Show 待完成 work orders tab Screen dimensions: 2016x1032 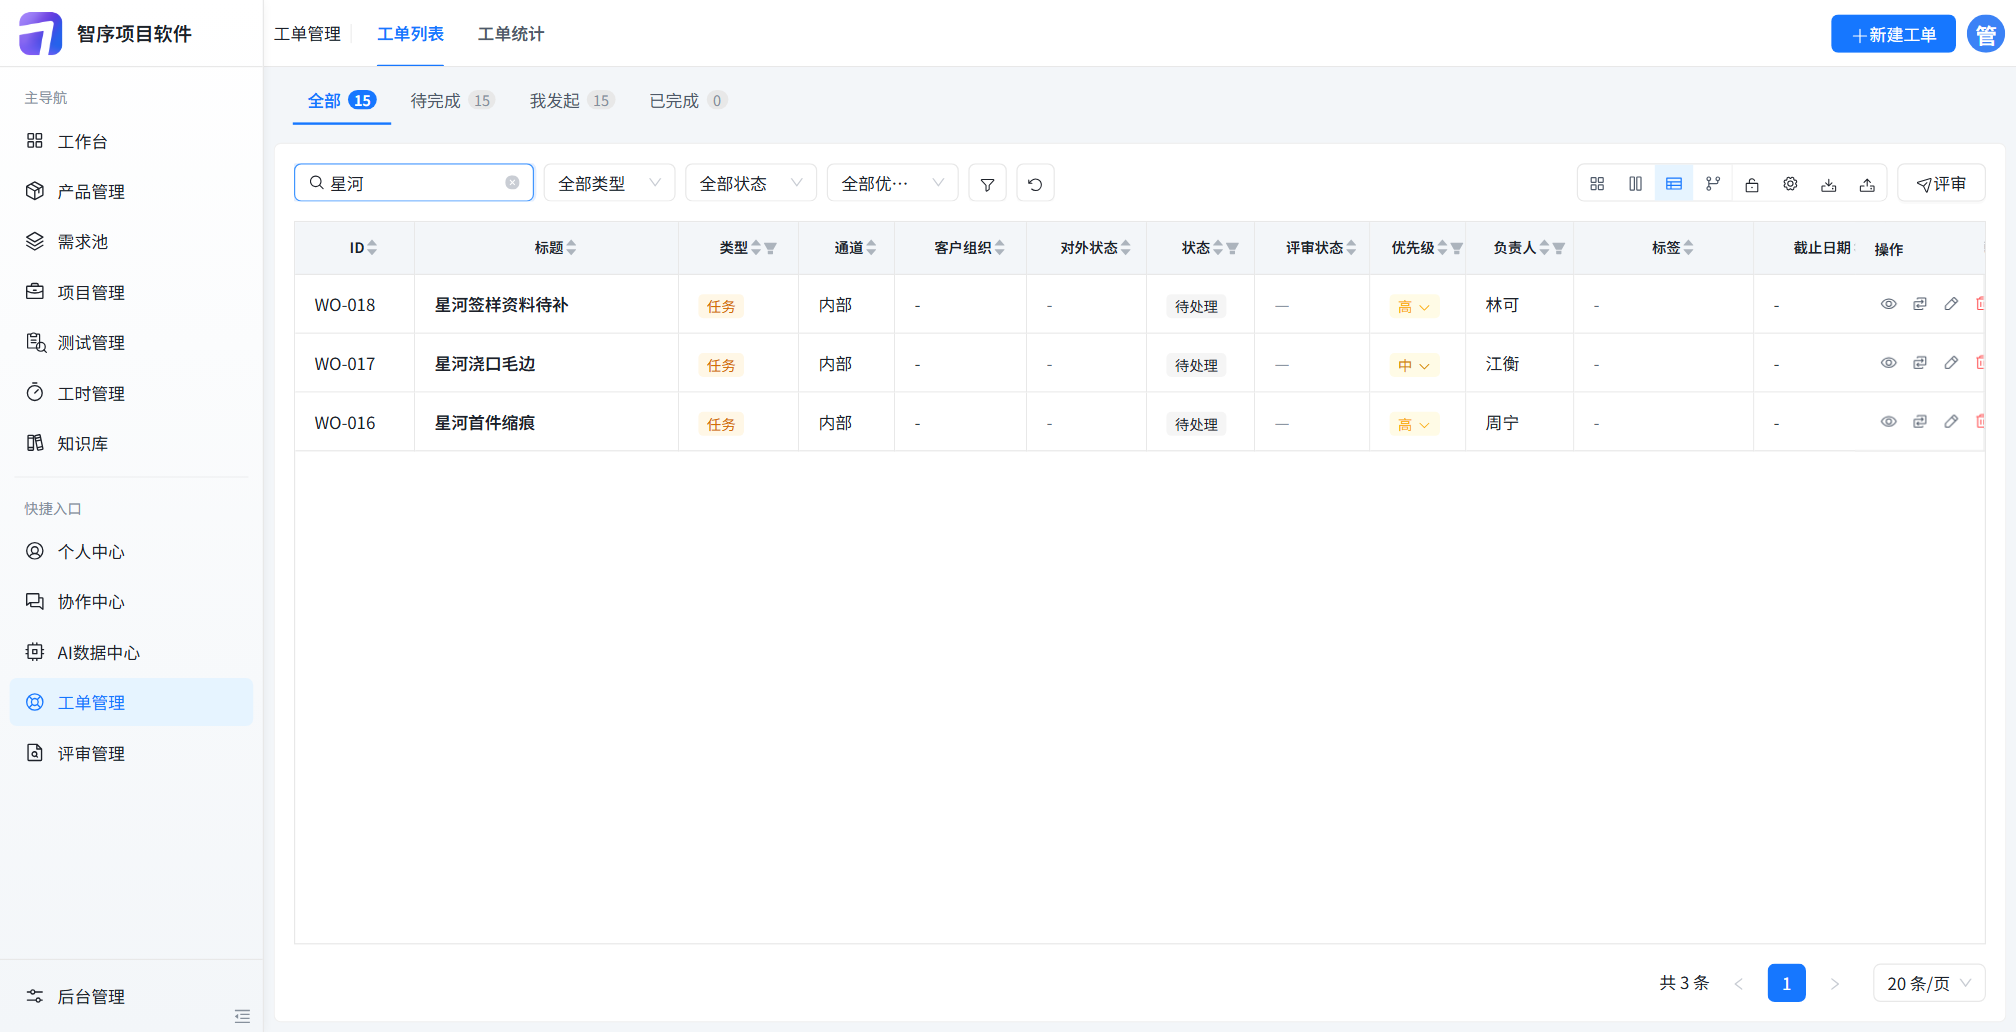pos(452,100)
